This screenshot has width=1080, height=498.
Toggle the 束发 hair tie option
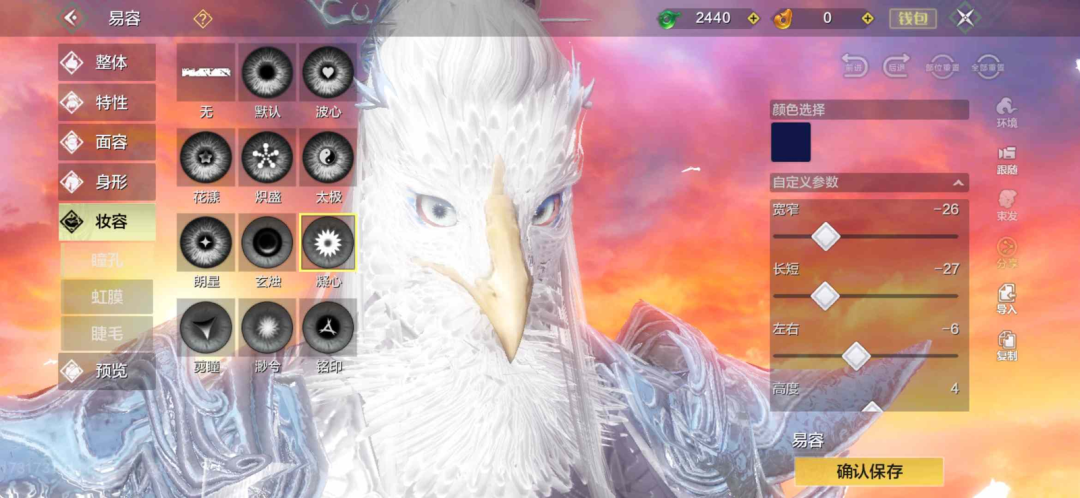(x=1006, y=206)
